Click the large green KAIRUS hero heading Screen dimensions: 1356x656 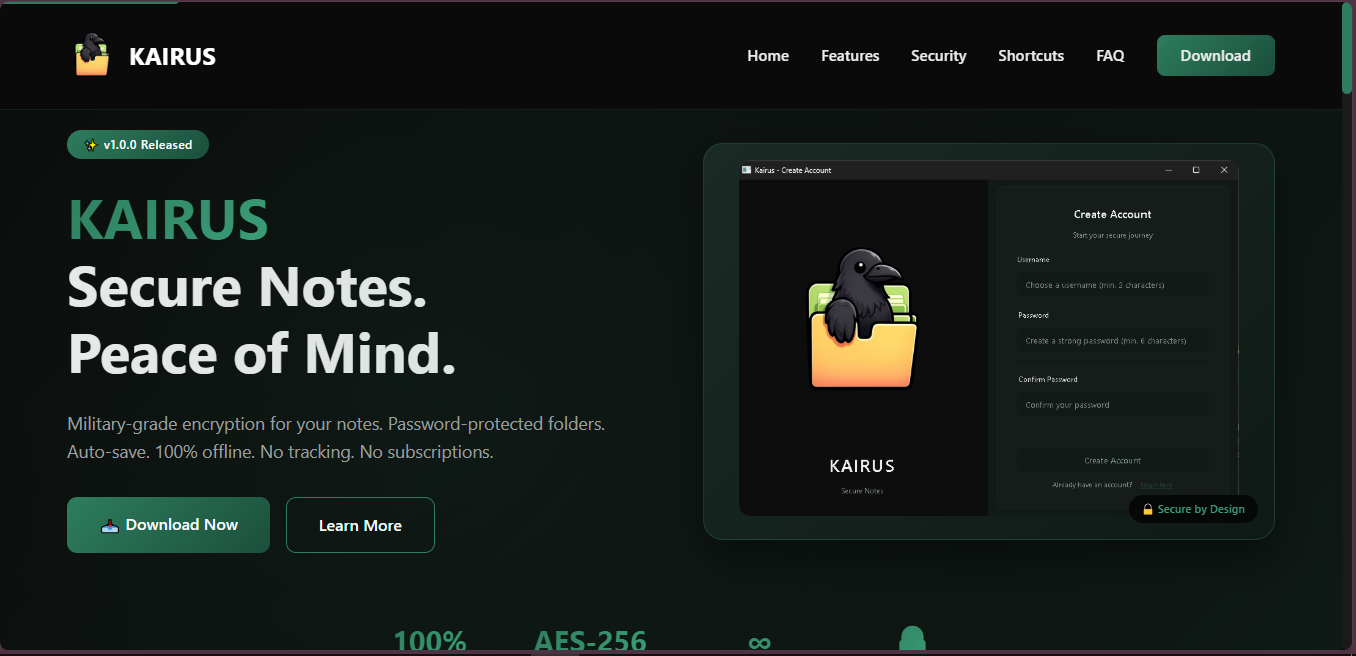168,219
